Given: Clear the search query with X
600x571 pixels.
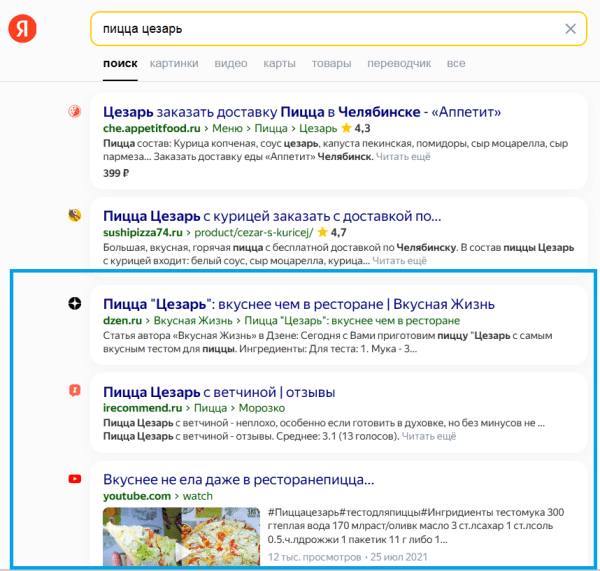Looking at the screenshot, I should click(570, 29).
